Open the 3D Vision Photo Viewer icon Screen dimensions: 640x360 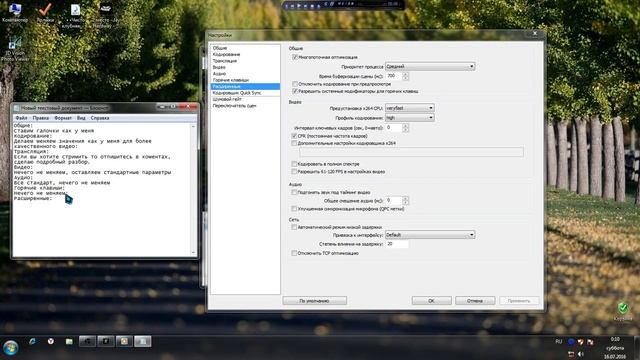tap(15, 49)
